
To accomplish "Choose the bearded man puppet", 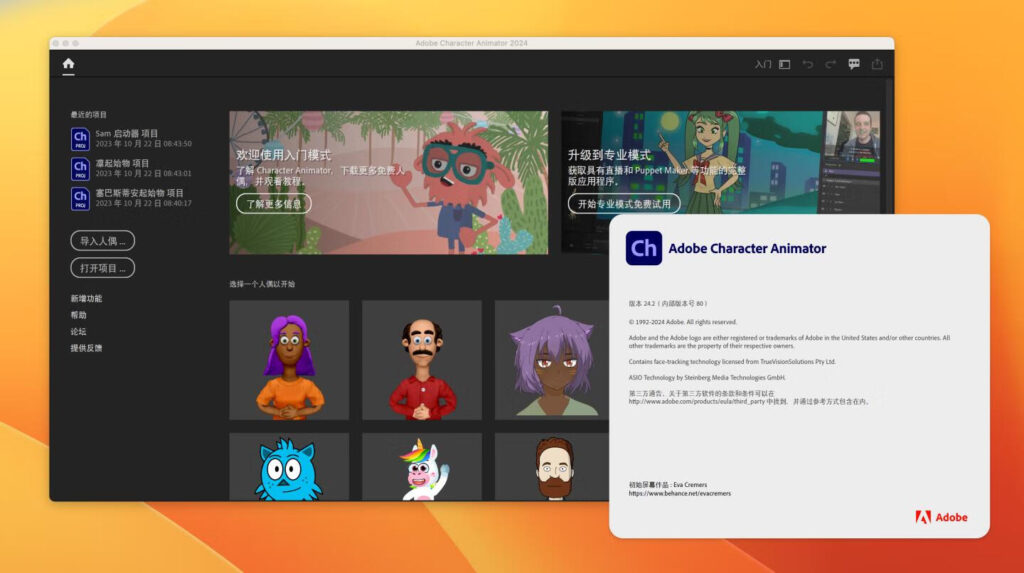I will point(552,467).
